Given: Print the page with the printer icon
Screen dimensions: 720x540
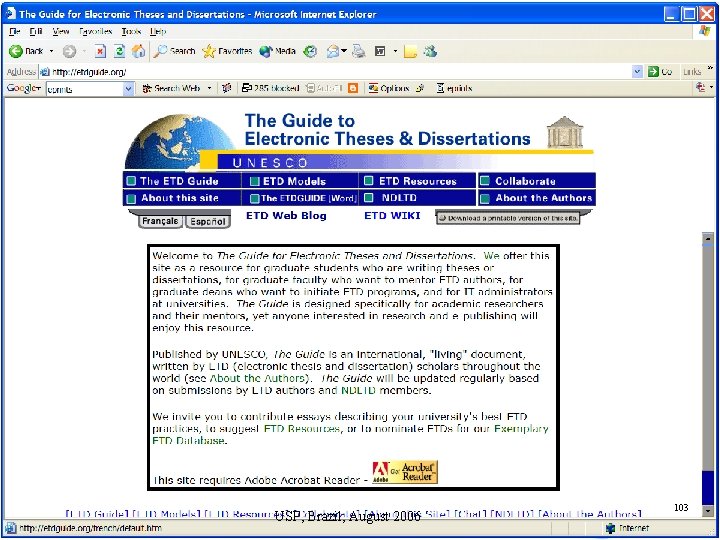Looking at the screenshot, I should coord(359,51).
